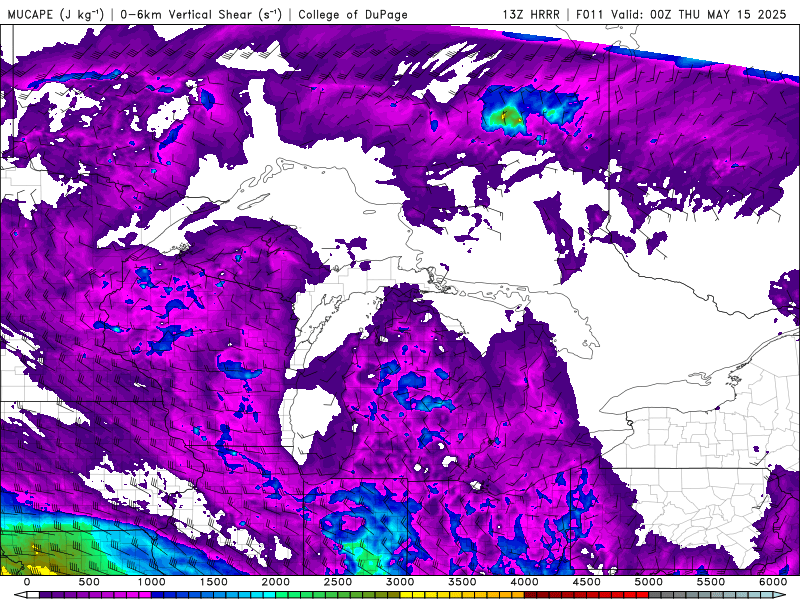
Task: Click the 4000 legend label
Action: coord(524,582)
